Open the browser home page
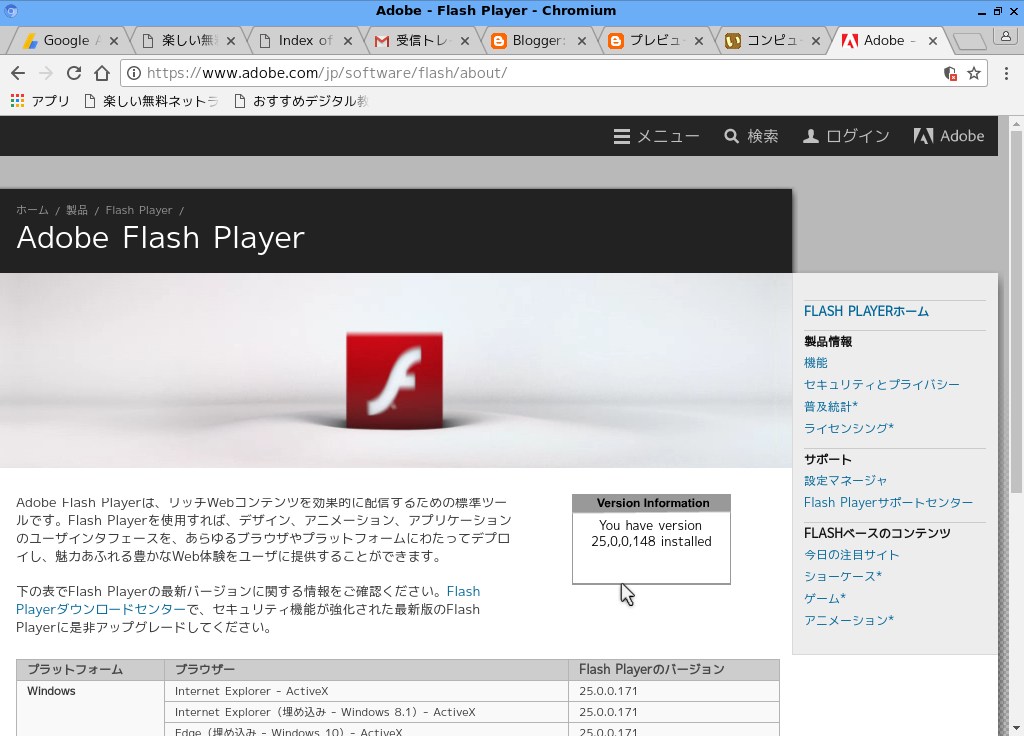1024x736 pixels. coord(102,73)
